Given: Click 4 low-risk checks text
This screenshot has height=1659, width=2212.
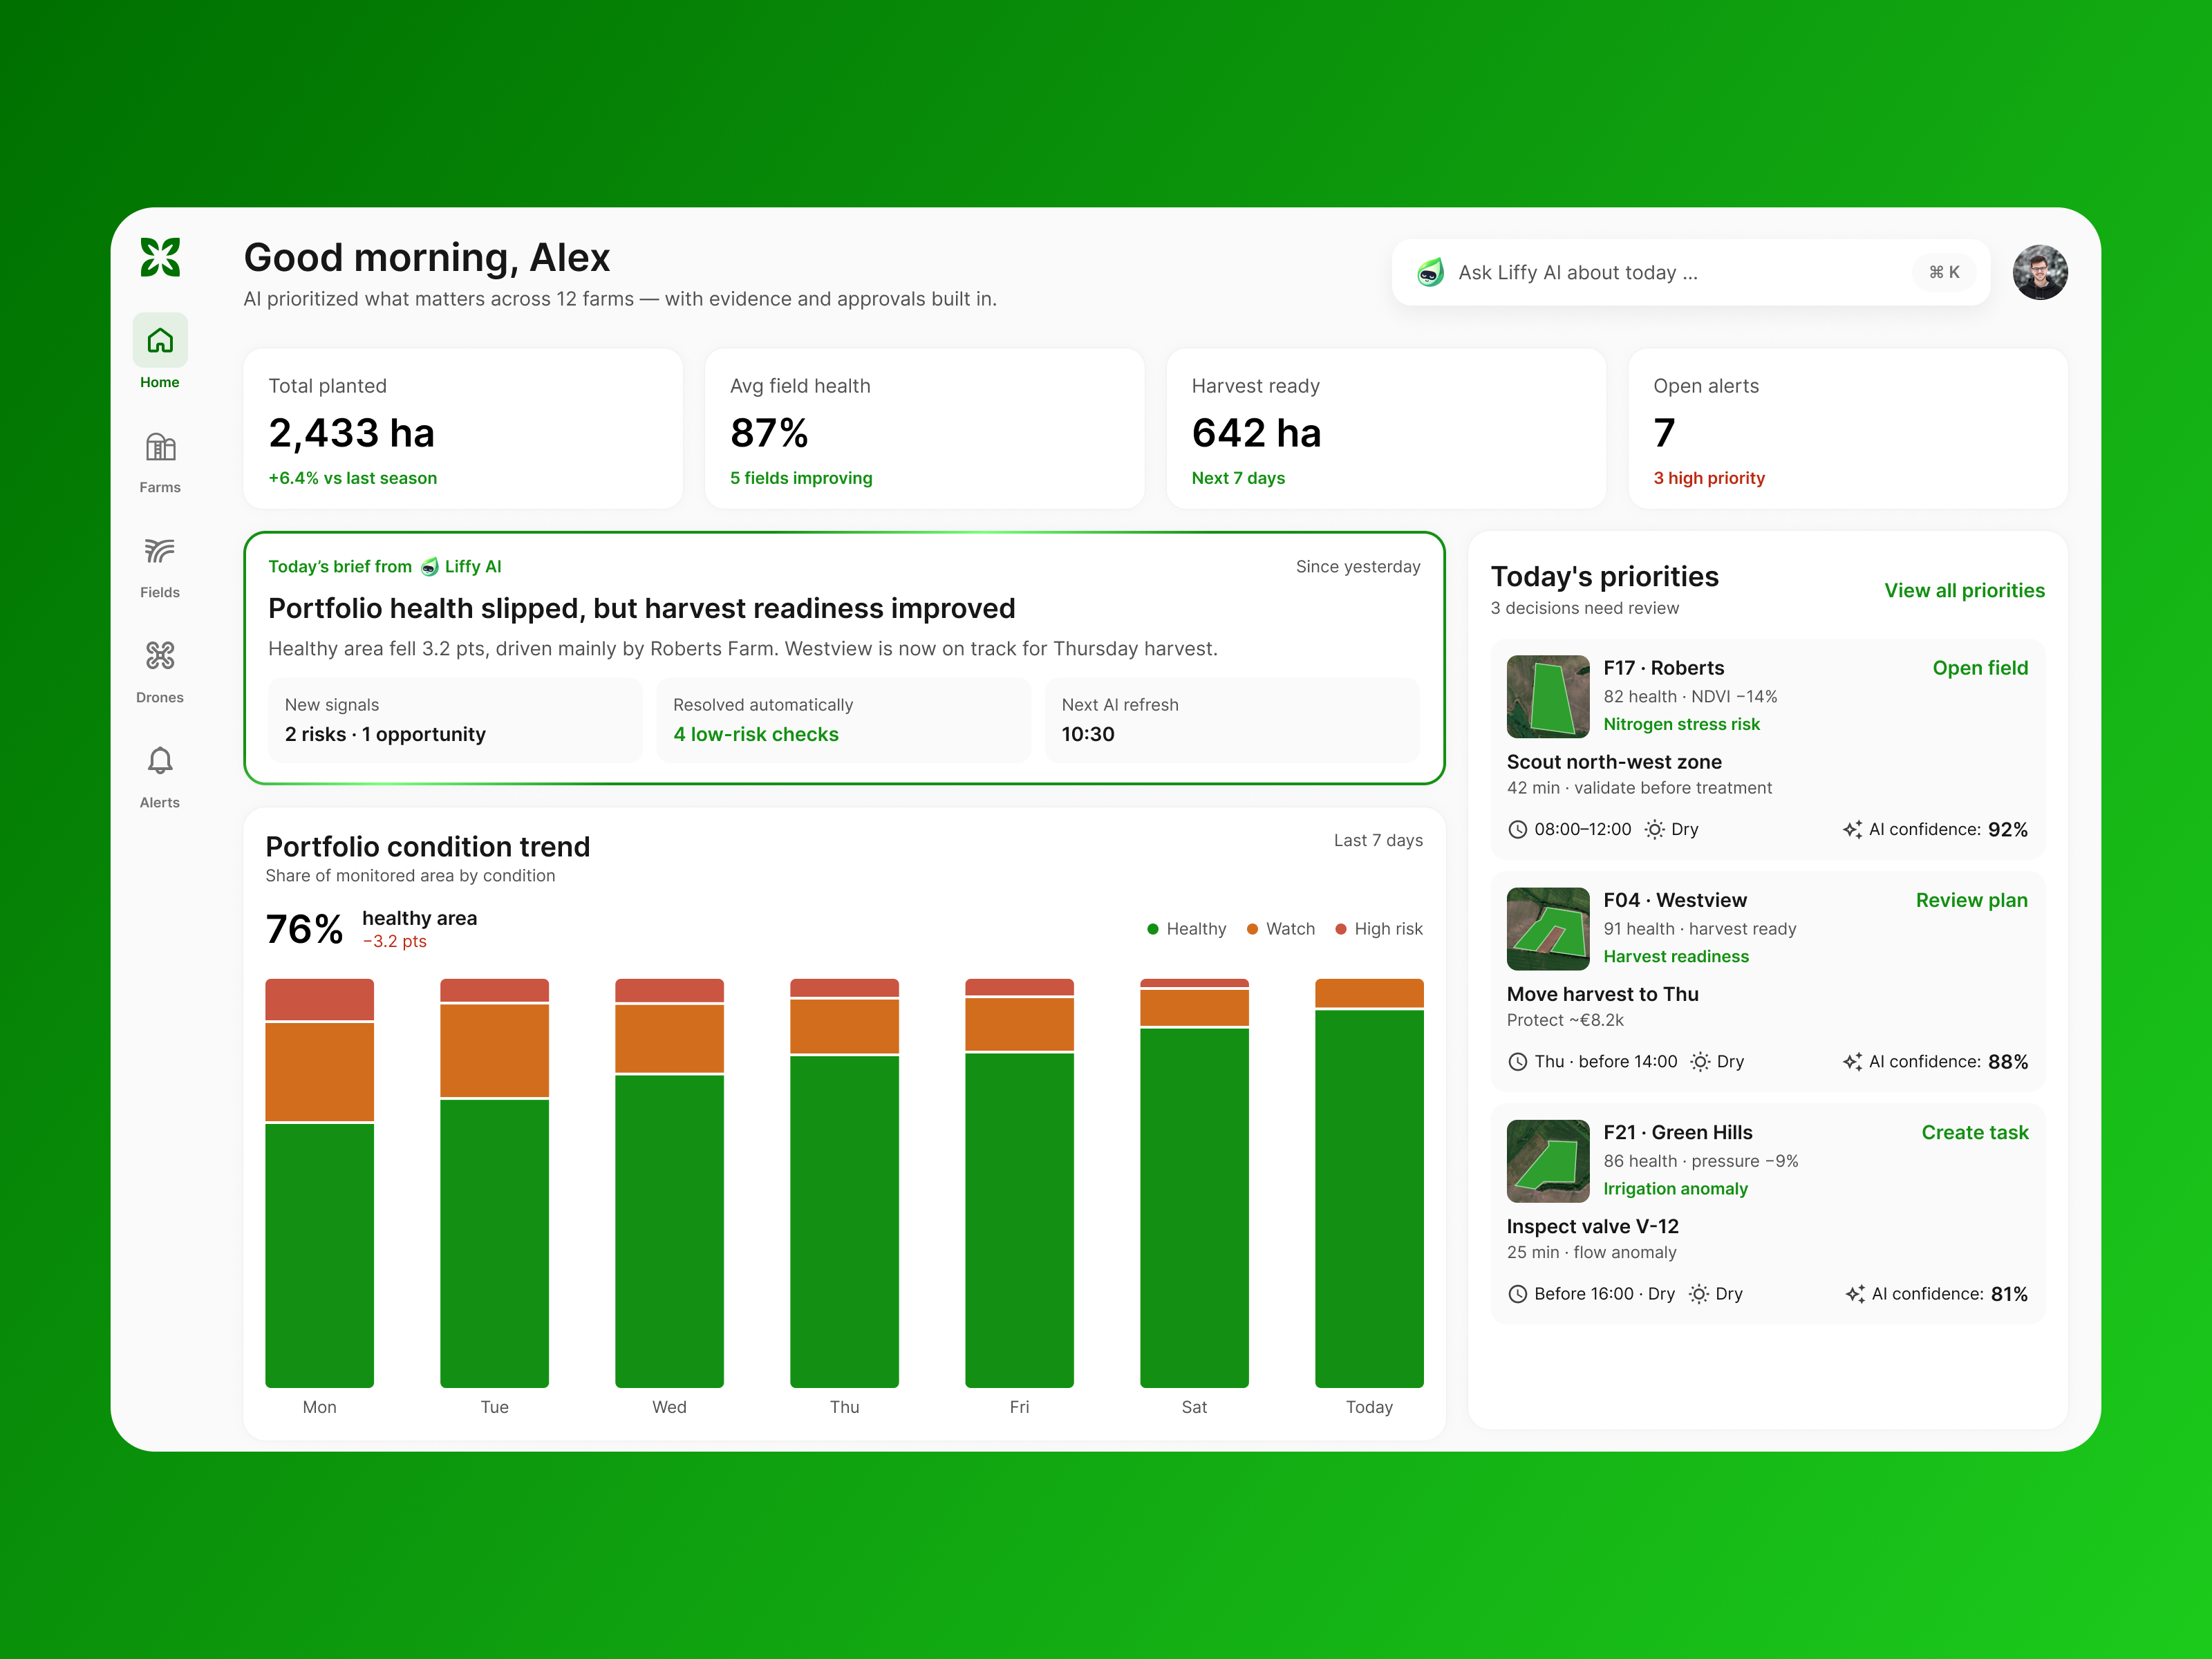Looking at the screenshot, I should click(756, 734).
